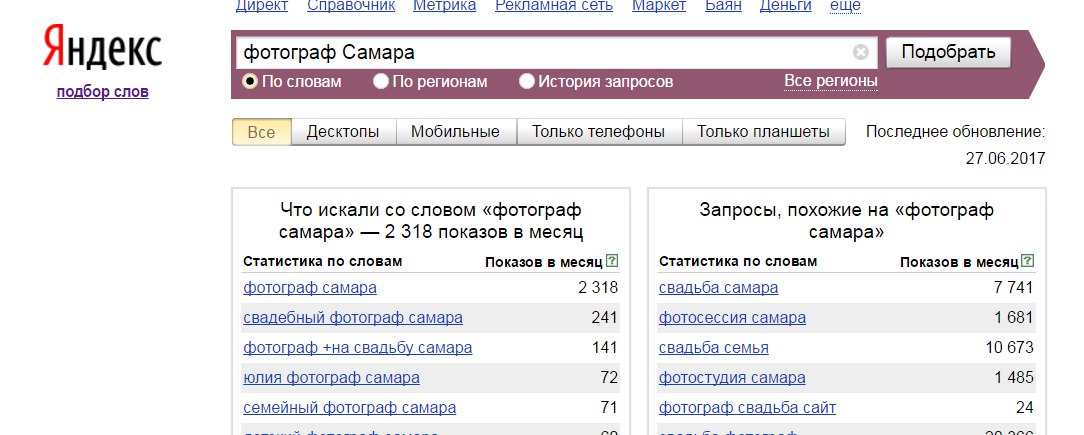This screenshot has width=1084, height=435.
Task: Click the left Статистика по словам header
Action: tap(322, 261)
